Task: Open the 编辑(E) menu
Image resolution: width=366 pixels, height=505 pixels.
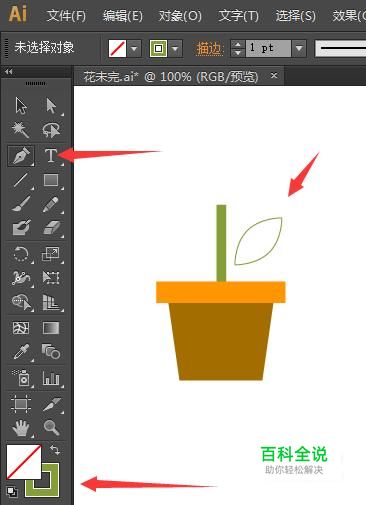Action: (123, 16)
